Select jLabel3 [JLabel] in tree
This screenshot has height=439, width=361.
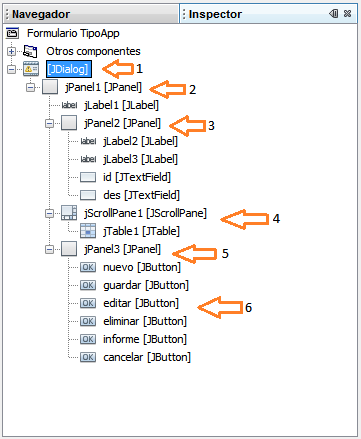coord(140,159)
